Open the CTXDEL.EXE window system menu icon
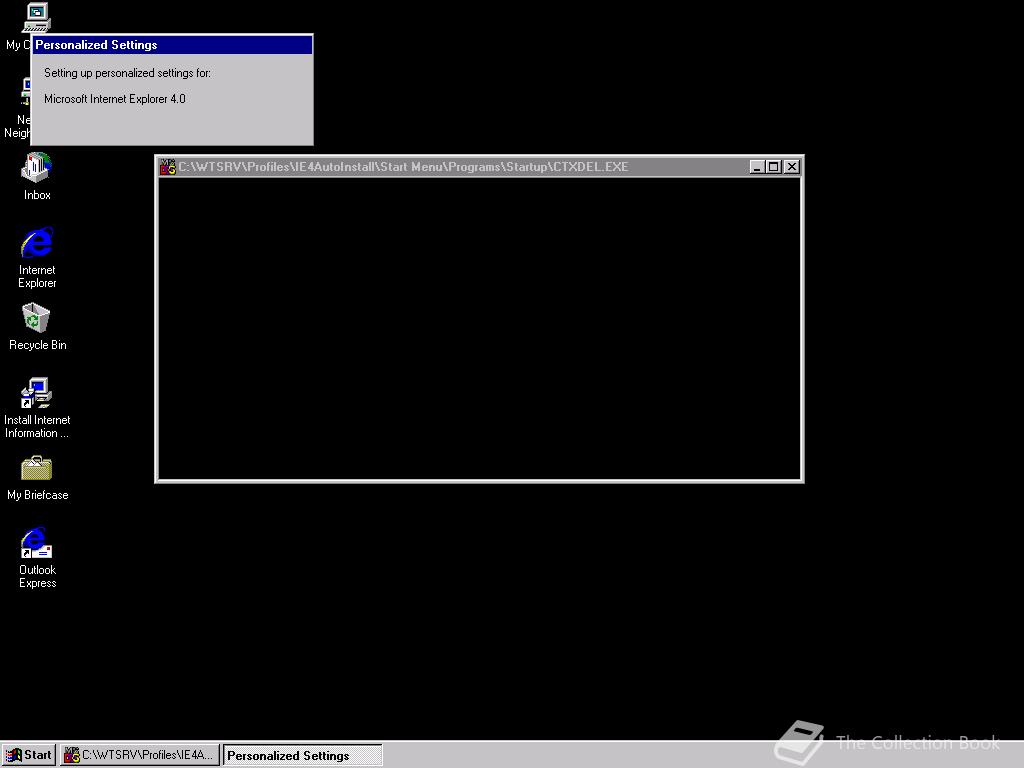This screenshot has height=768, width=1024. [168, 167]
